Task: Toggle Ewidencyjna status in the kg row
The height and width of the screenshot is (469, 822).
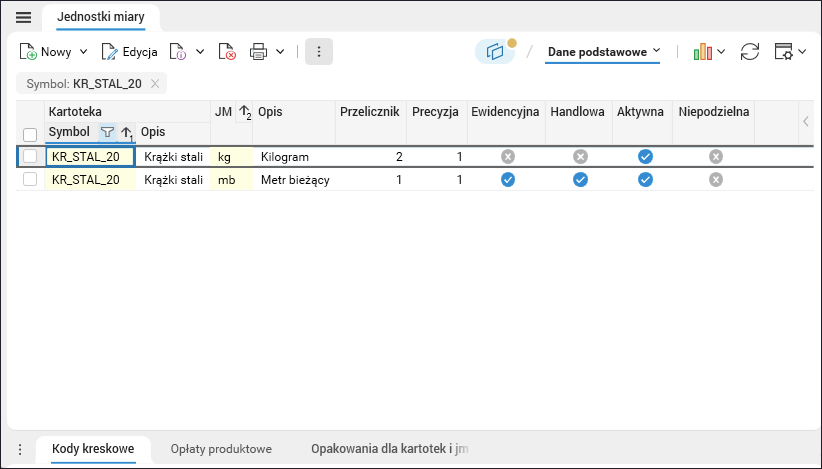Action: (x=507, y=156)
